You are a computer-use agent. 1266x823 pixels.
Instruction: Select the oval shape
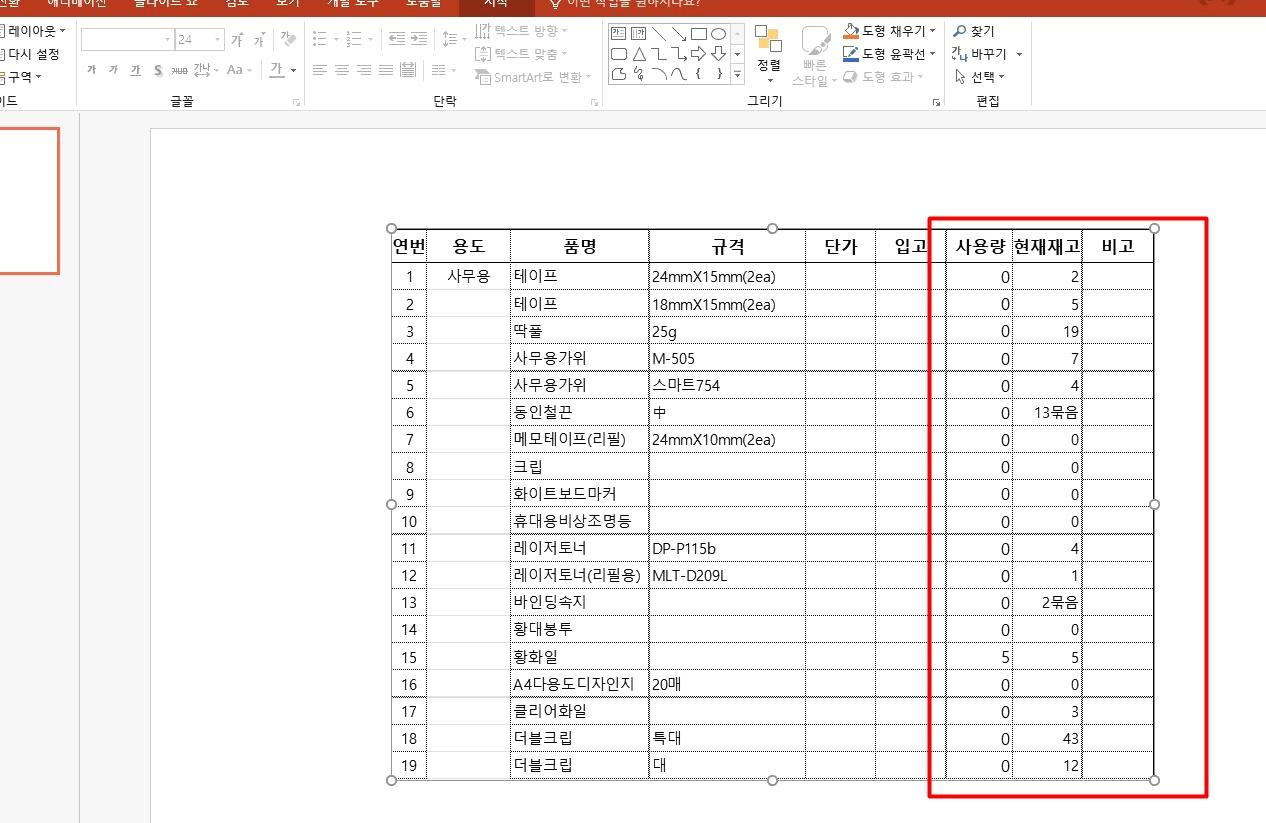pos(718,34)
